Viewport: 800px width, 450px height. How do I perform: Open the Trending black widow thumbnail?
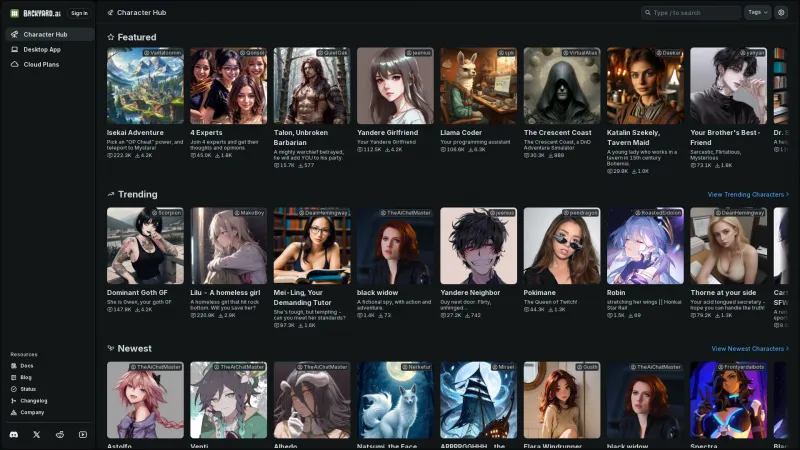click(x=395, y=245)
